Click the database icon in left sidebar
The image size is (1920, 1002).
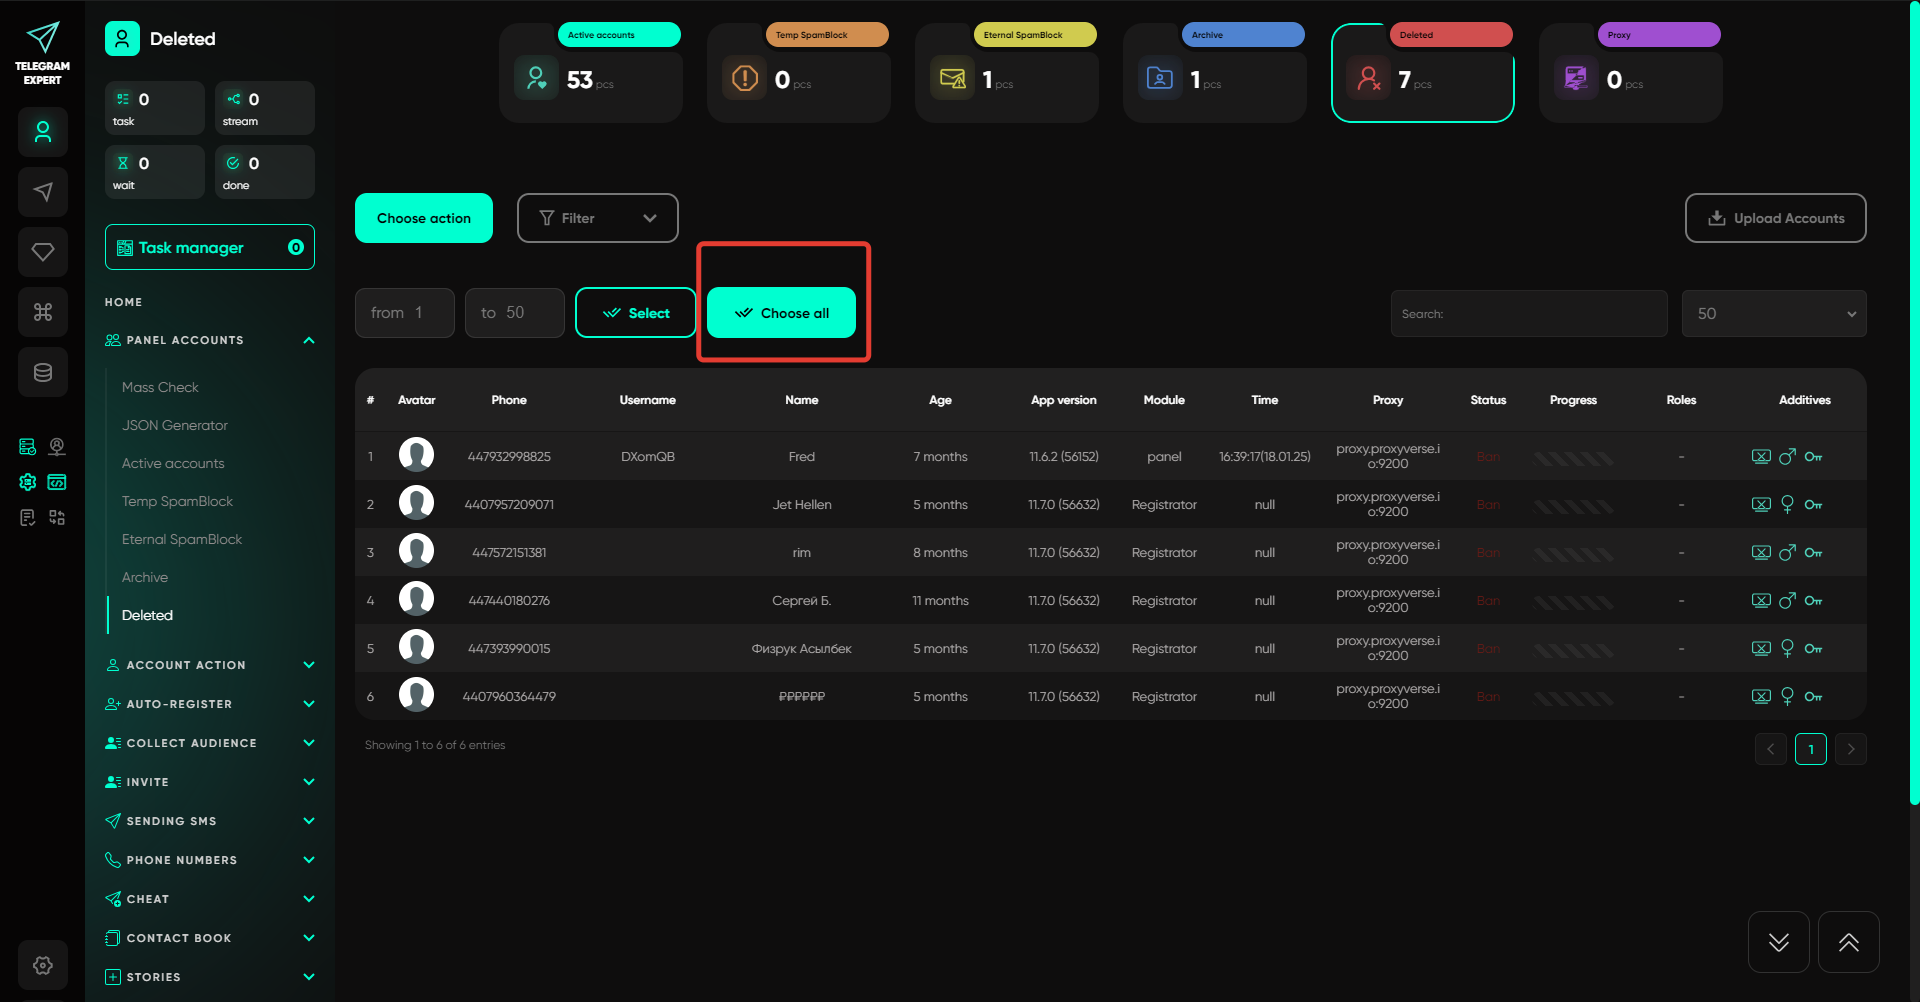(x=43, y=372)
